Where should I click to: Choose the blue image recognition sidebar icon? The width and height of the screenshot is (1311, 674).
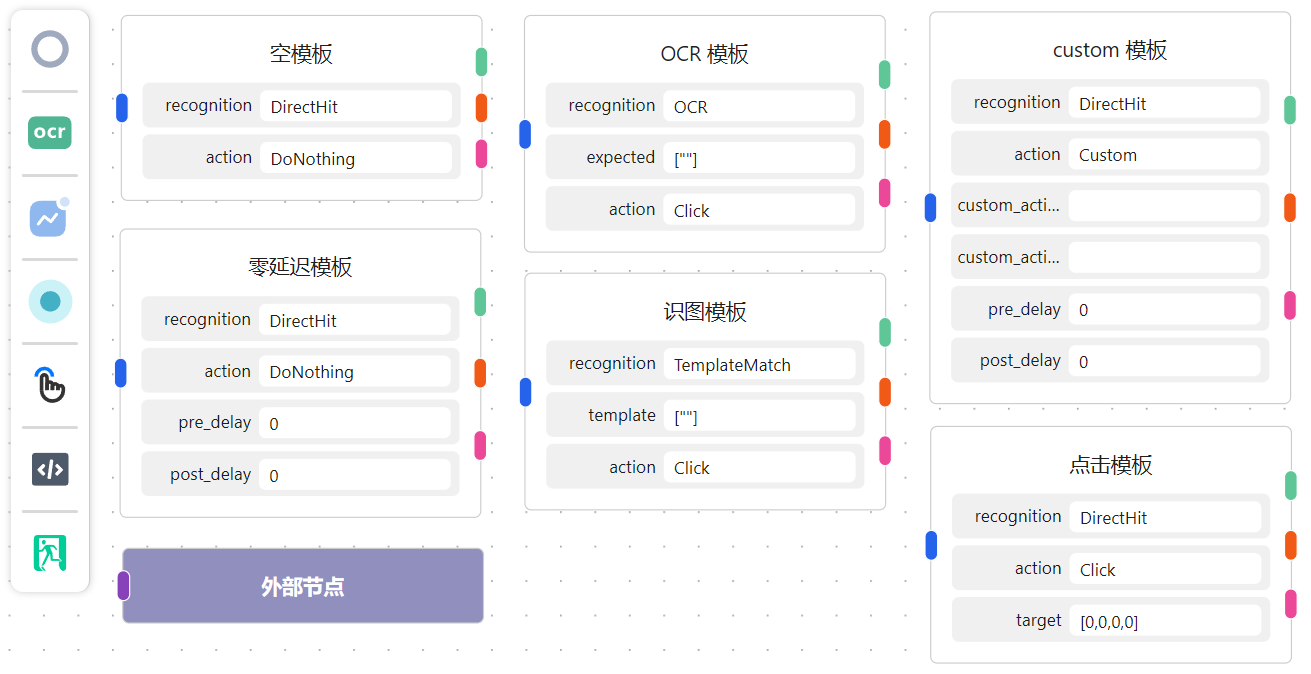point(49,217)
